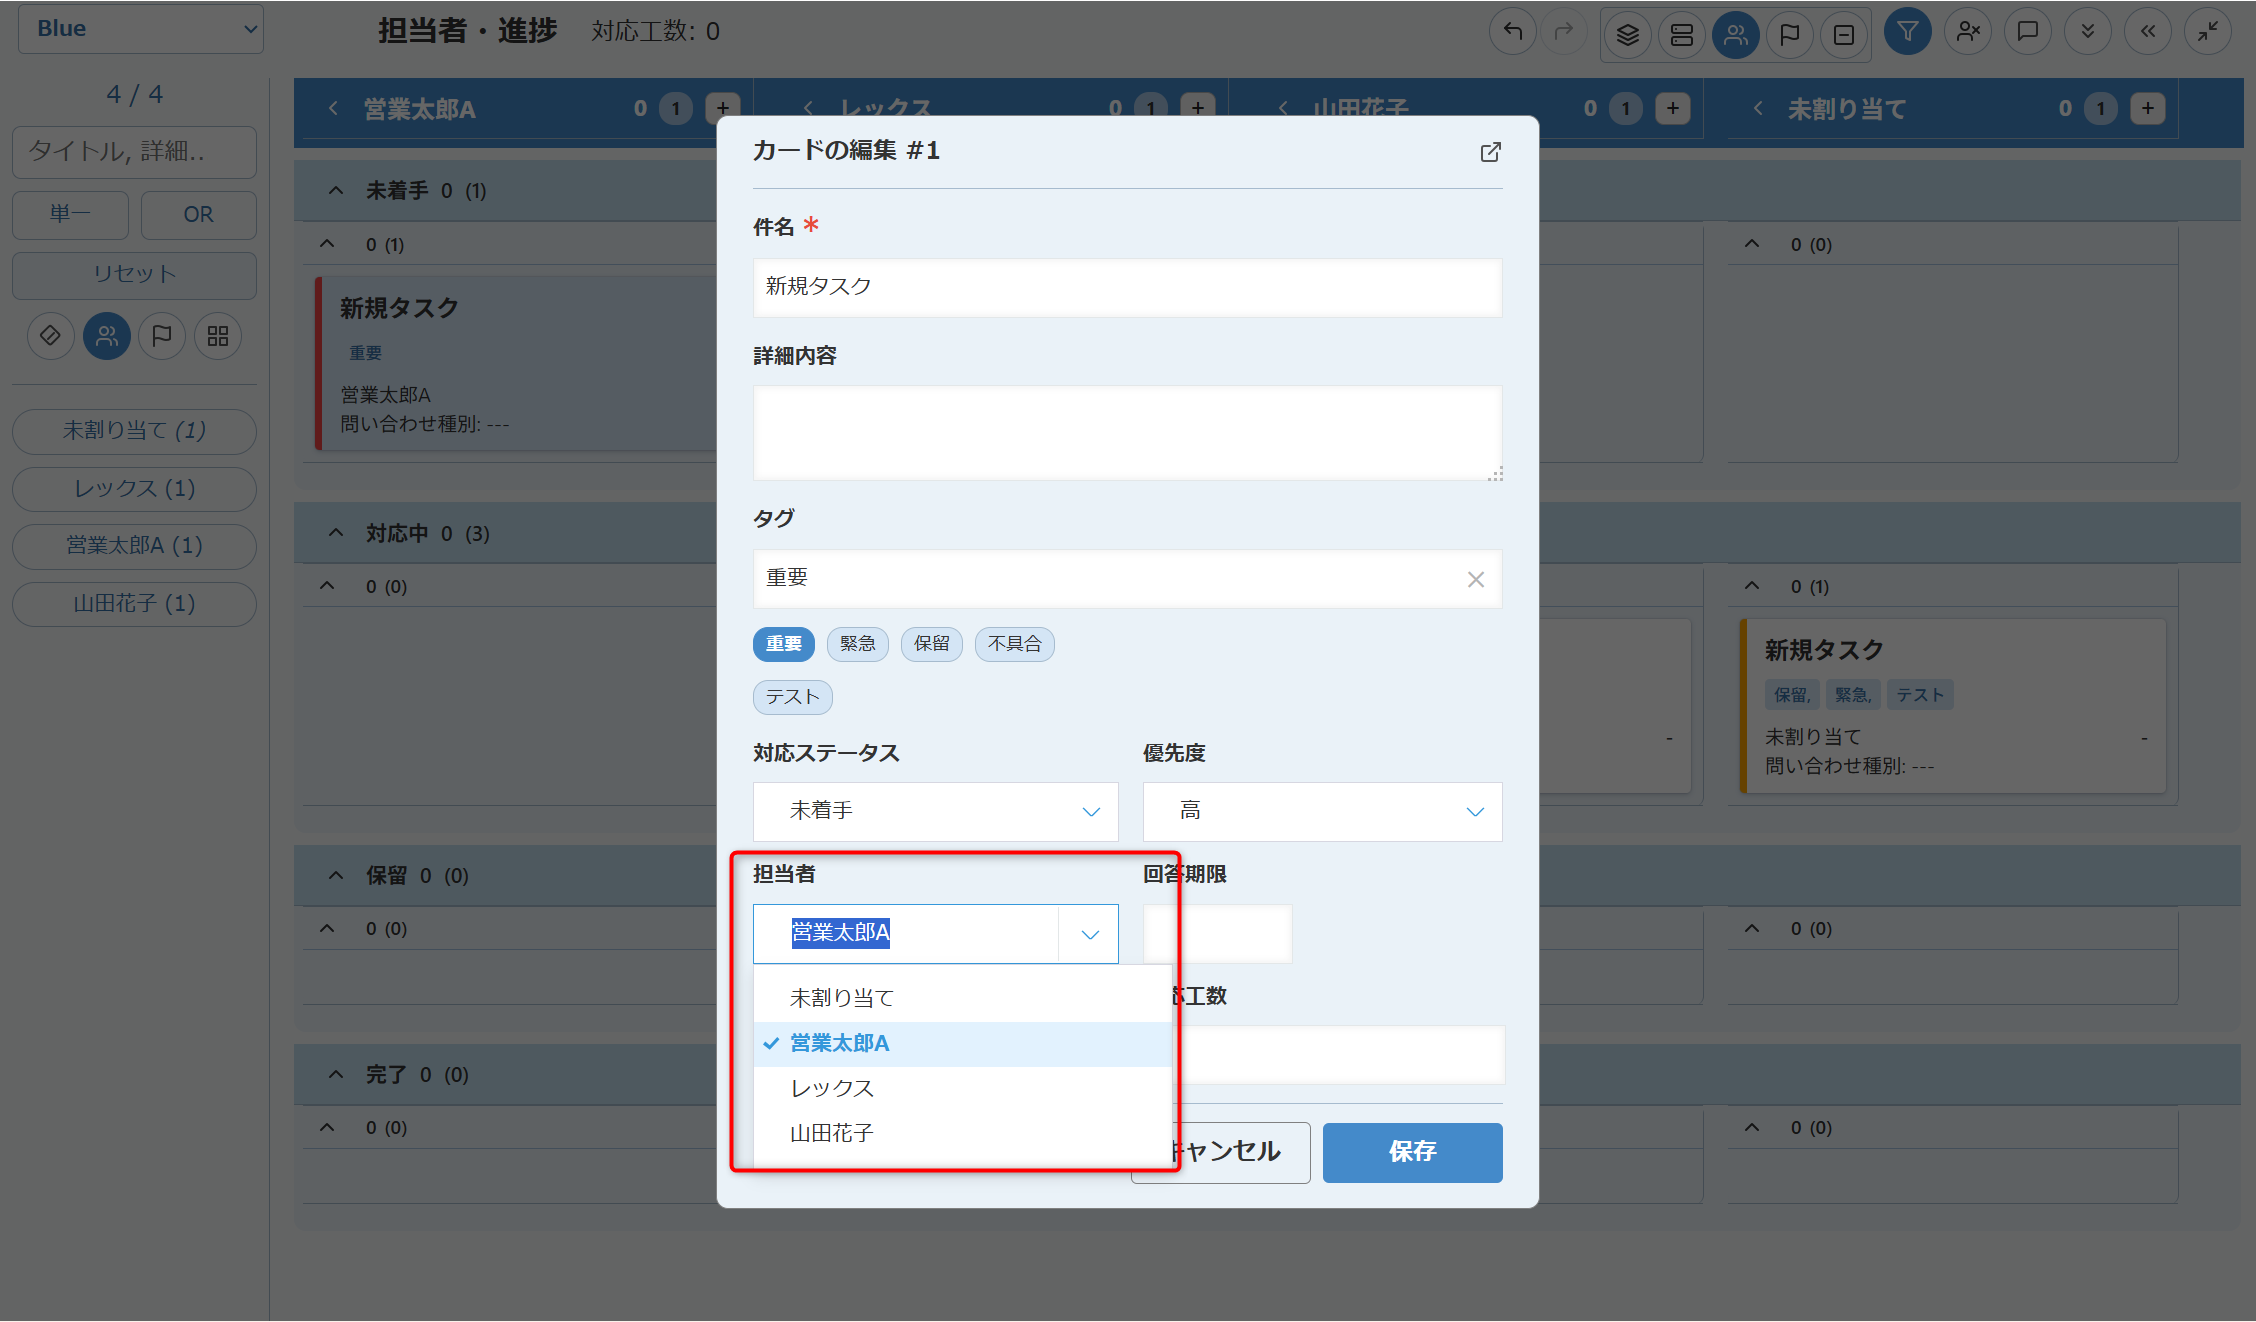This screenshot has width=2256, height=1322.
Task: Select レックス from assignee list
Action: click(x=832, y=1088)
